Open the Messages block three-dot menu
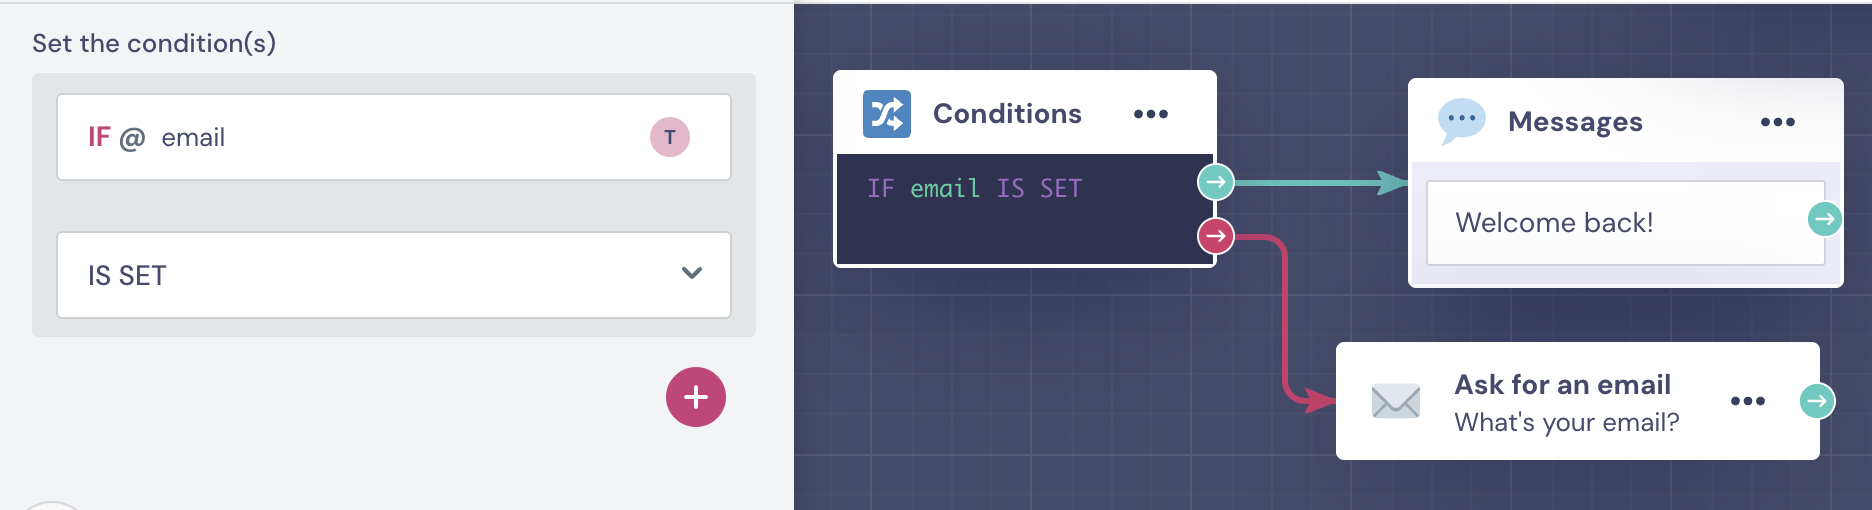 [1777, 122]
